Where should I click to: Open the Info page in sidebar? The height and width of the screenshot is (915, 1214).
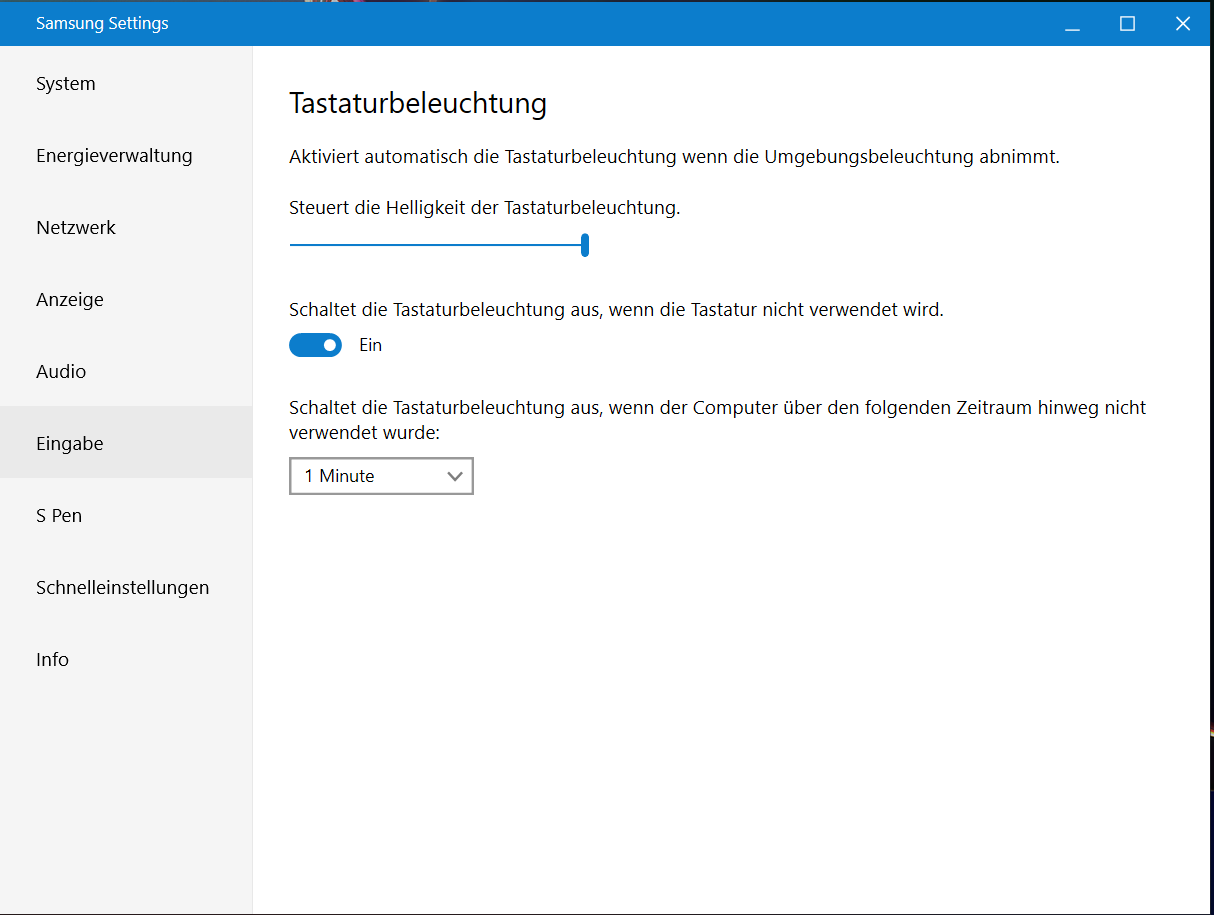pos(52,660)
